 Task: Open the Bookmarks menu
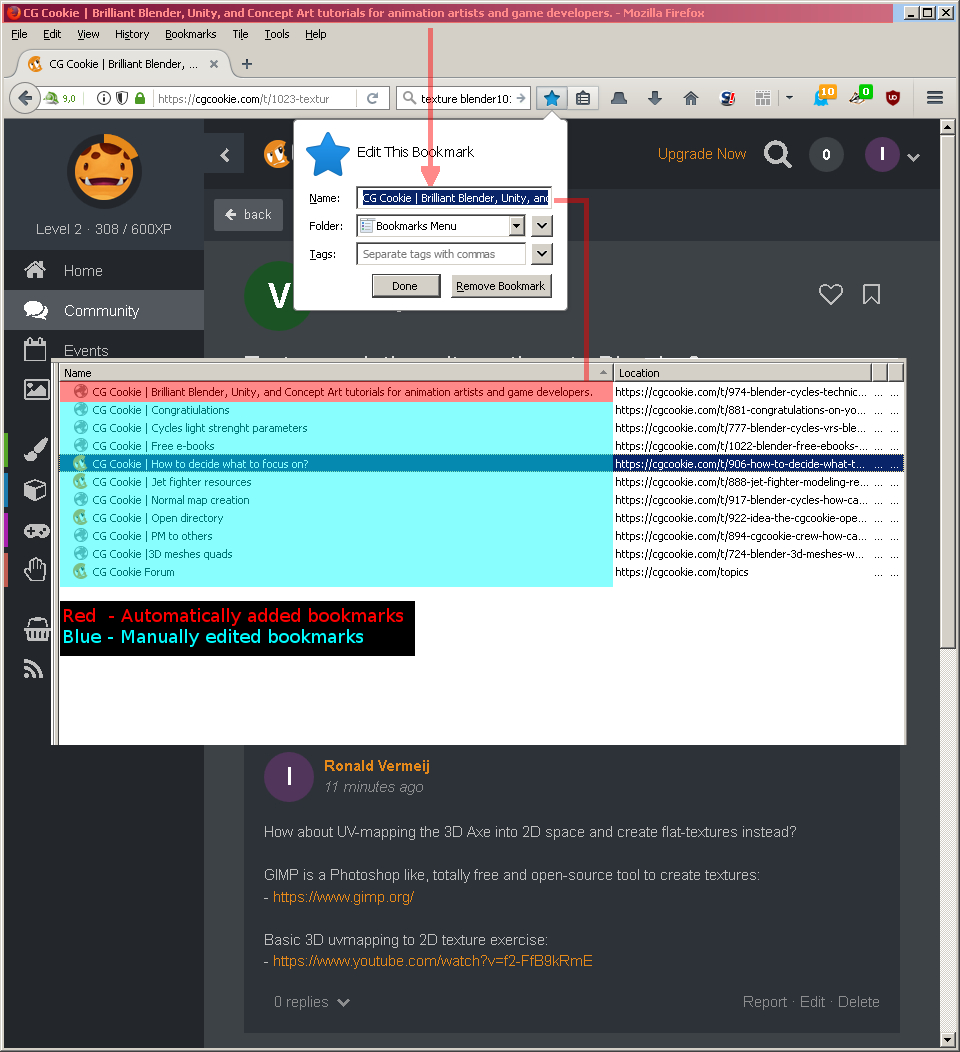[x=191, y=34]
